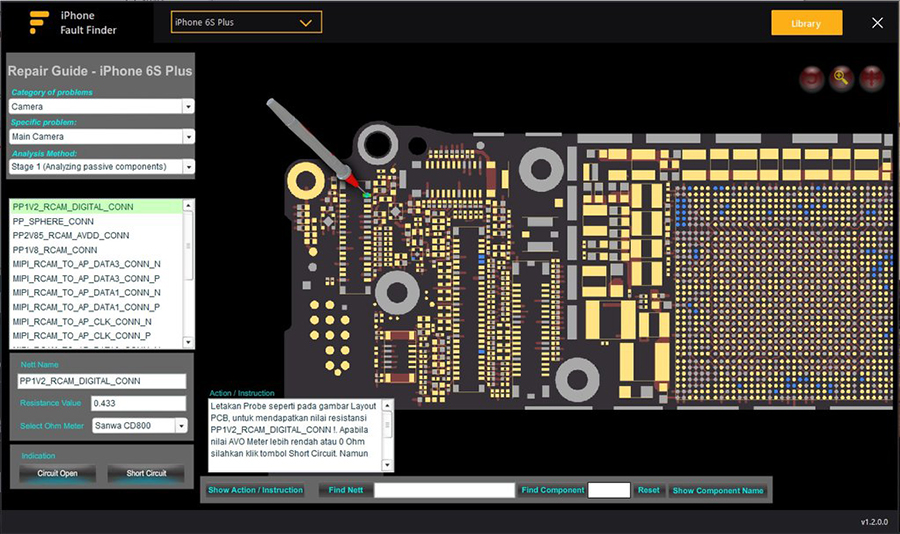Expand the Specific problem Main Camera dropdown

tap(188, 137)
